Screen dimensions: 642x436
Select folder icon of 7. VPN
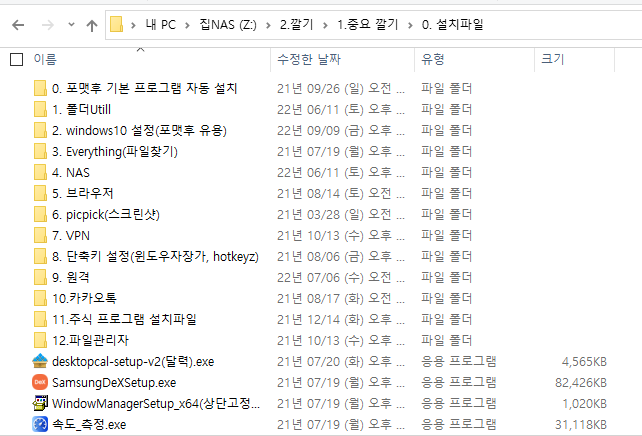click(40, 235)
